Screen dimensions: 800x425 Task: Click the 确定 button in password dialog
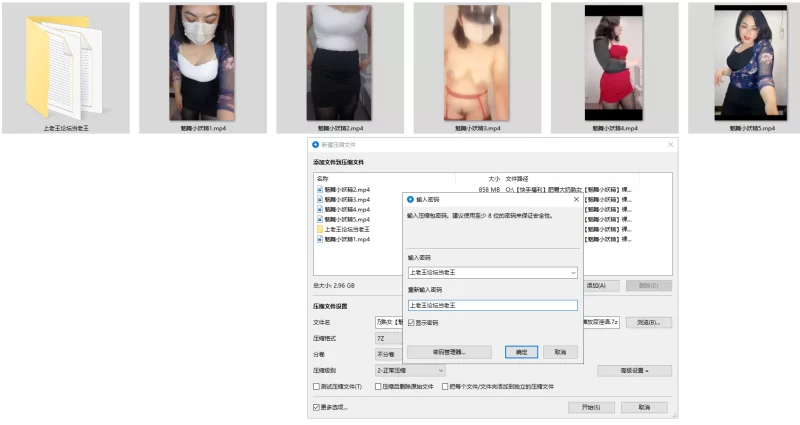(x=521, y=352)
